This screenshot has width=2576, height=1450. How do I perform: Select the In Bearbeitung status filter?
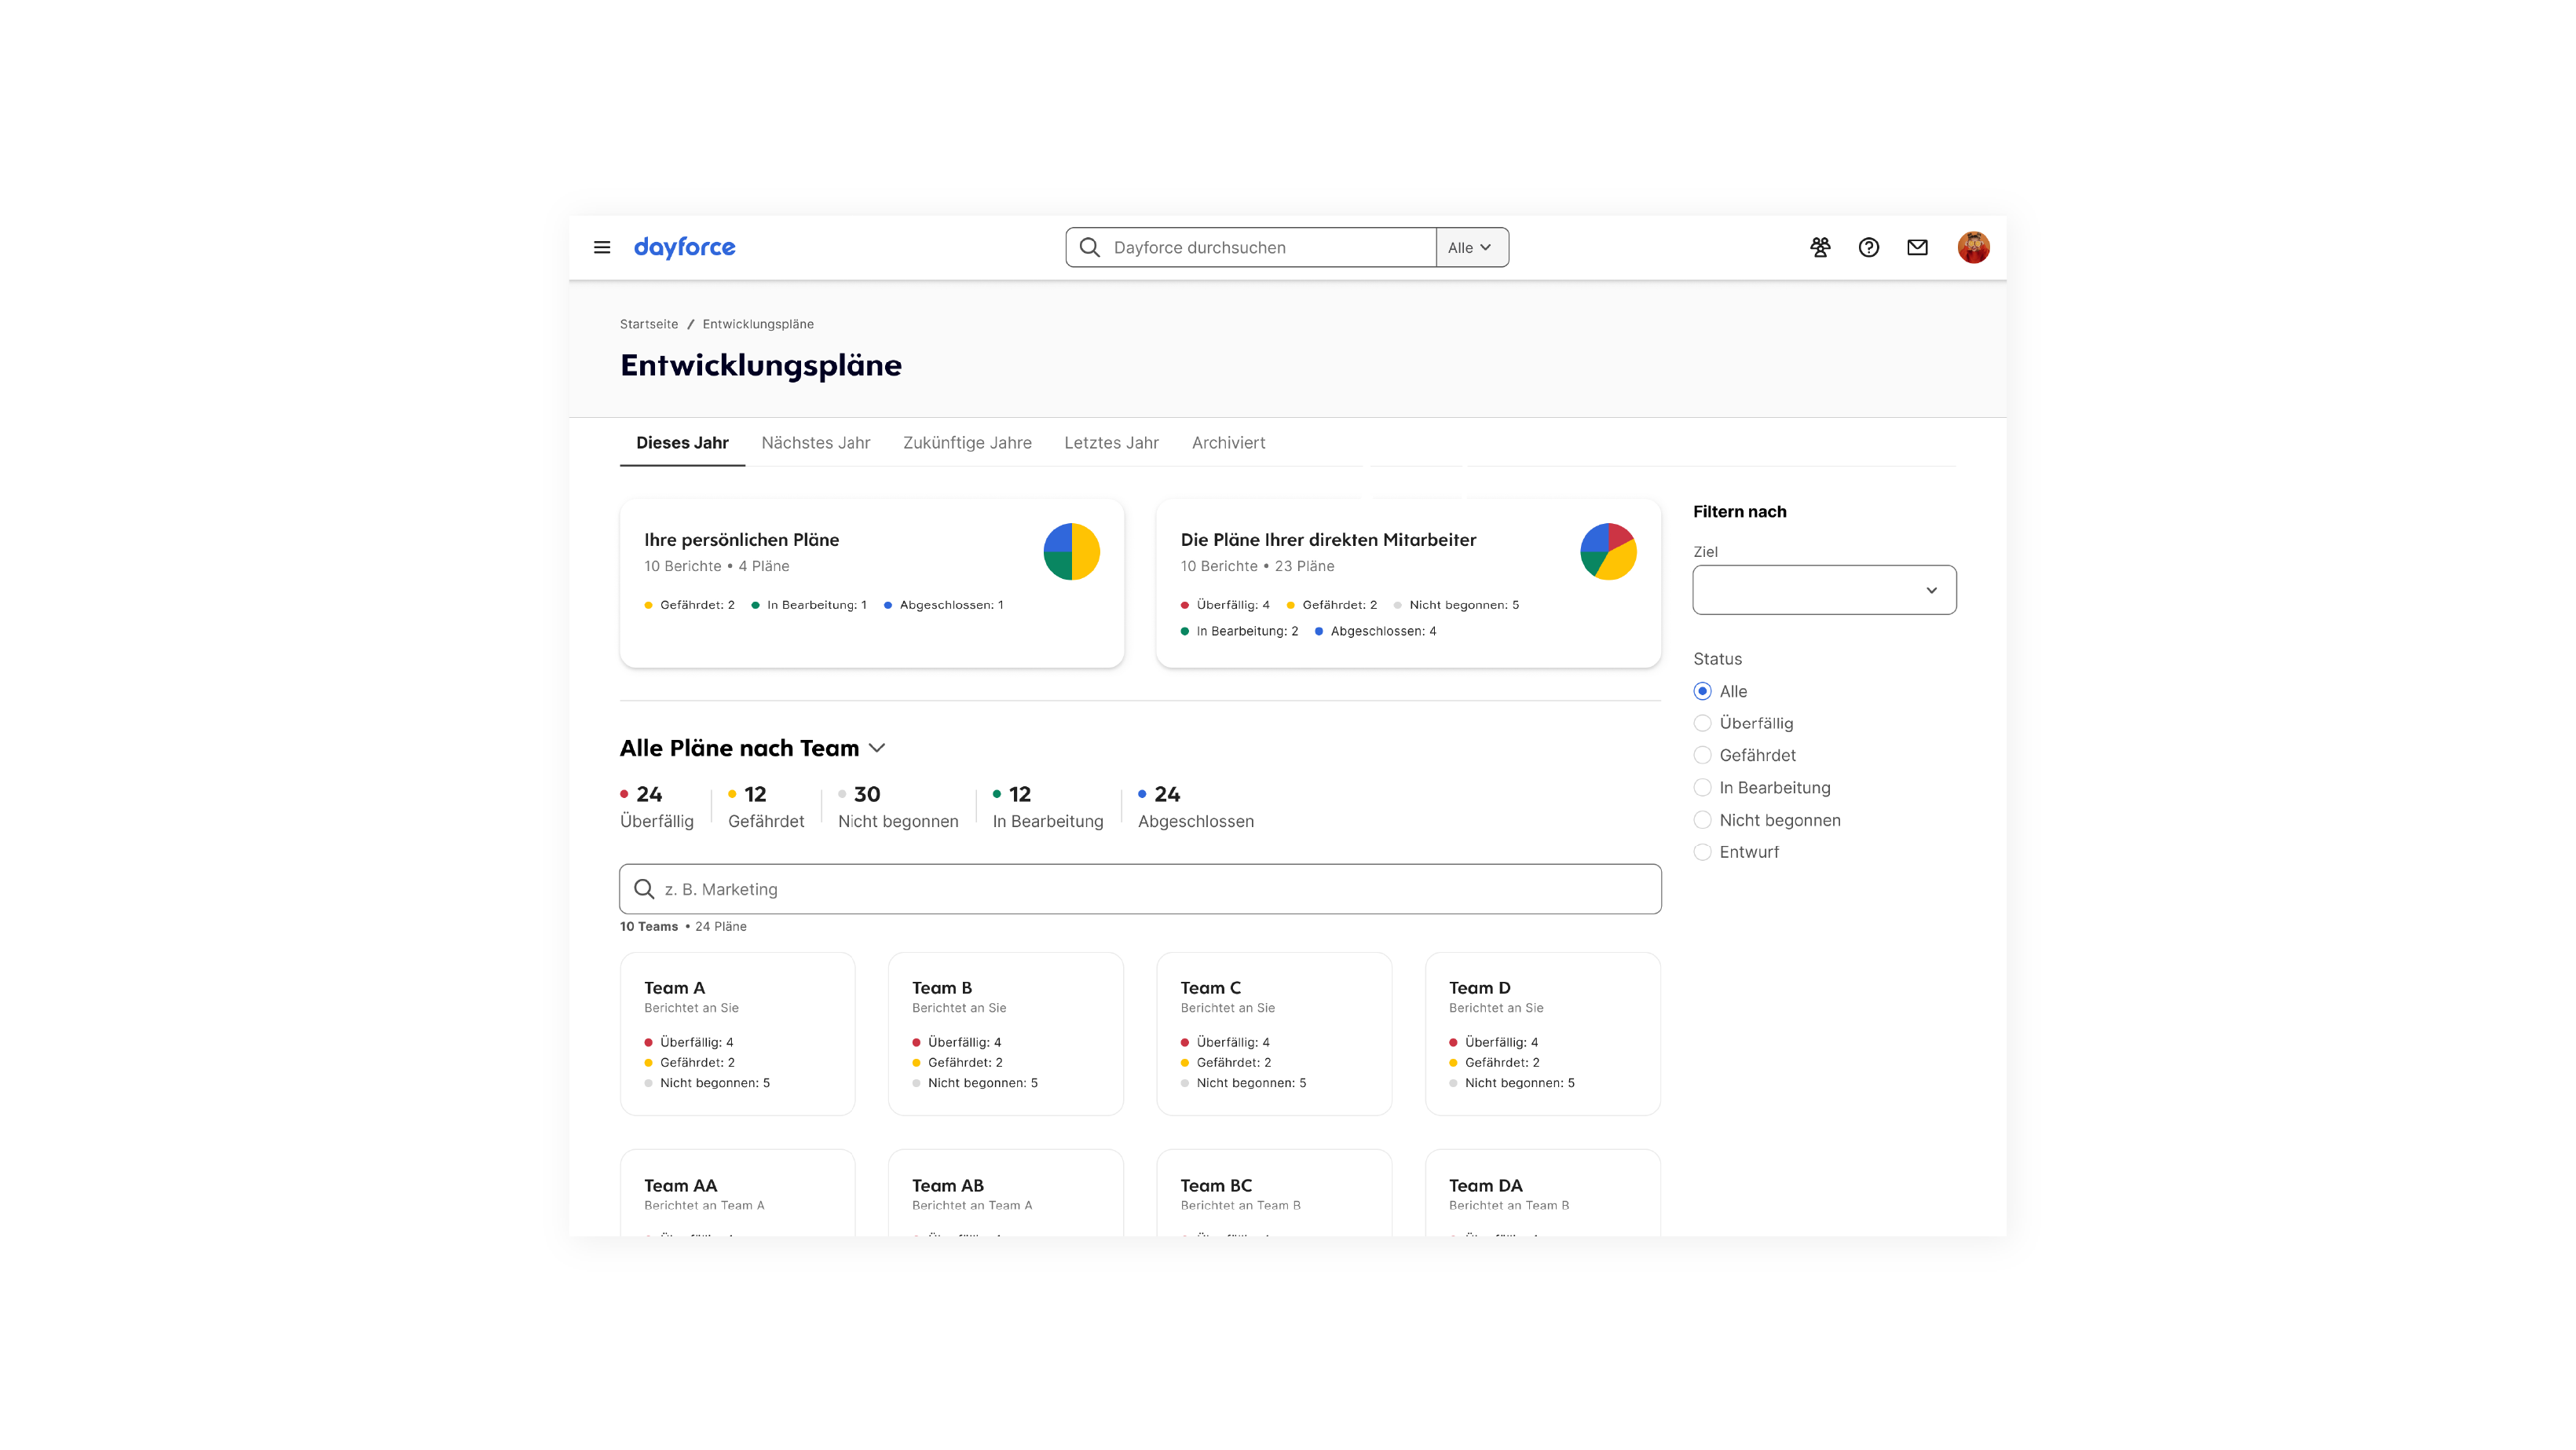[x=1702, y=788]
